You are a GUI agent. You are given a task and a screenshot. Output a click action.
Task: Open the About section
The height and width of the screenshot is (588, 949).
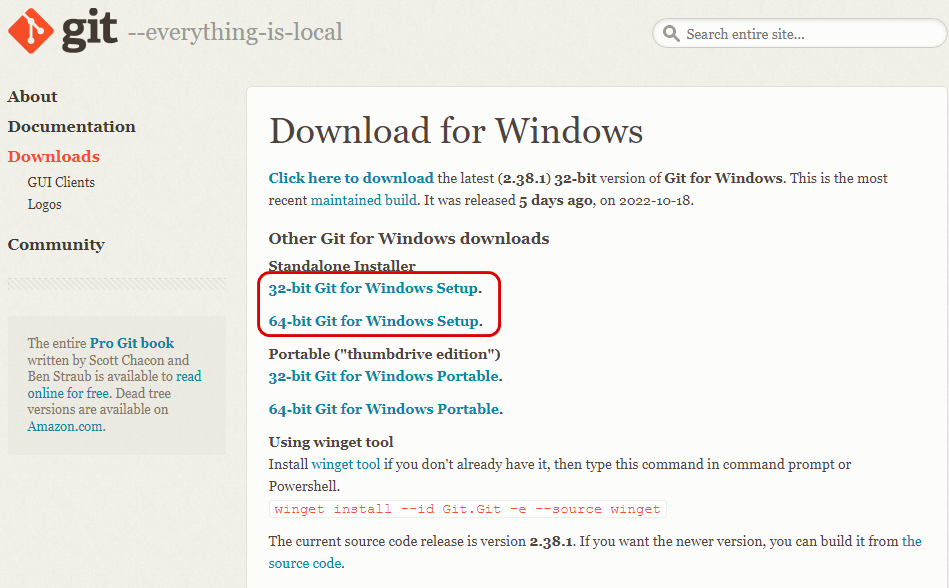pos(32,97)
